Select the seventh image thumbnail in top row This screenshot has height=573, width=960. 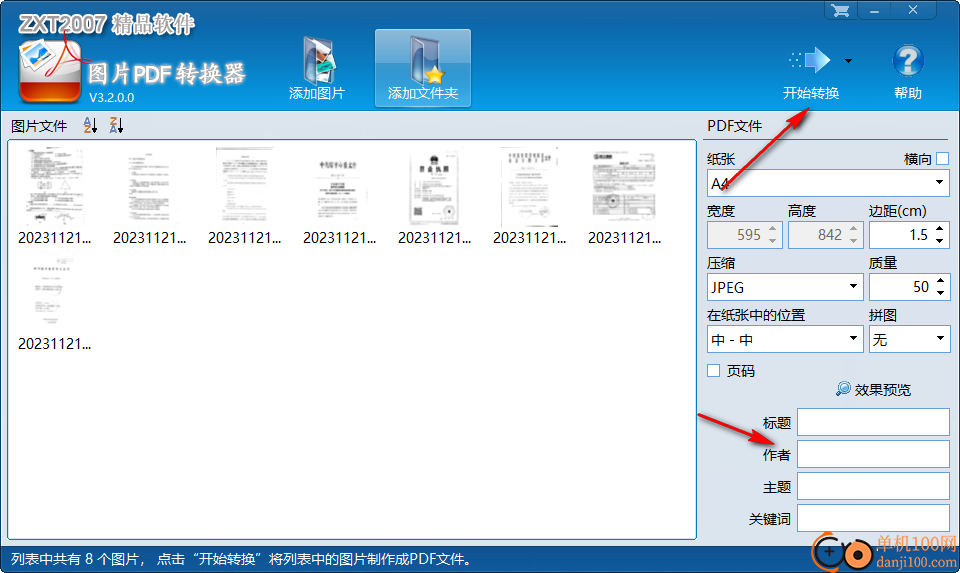point(624,186)
